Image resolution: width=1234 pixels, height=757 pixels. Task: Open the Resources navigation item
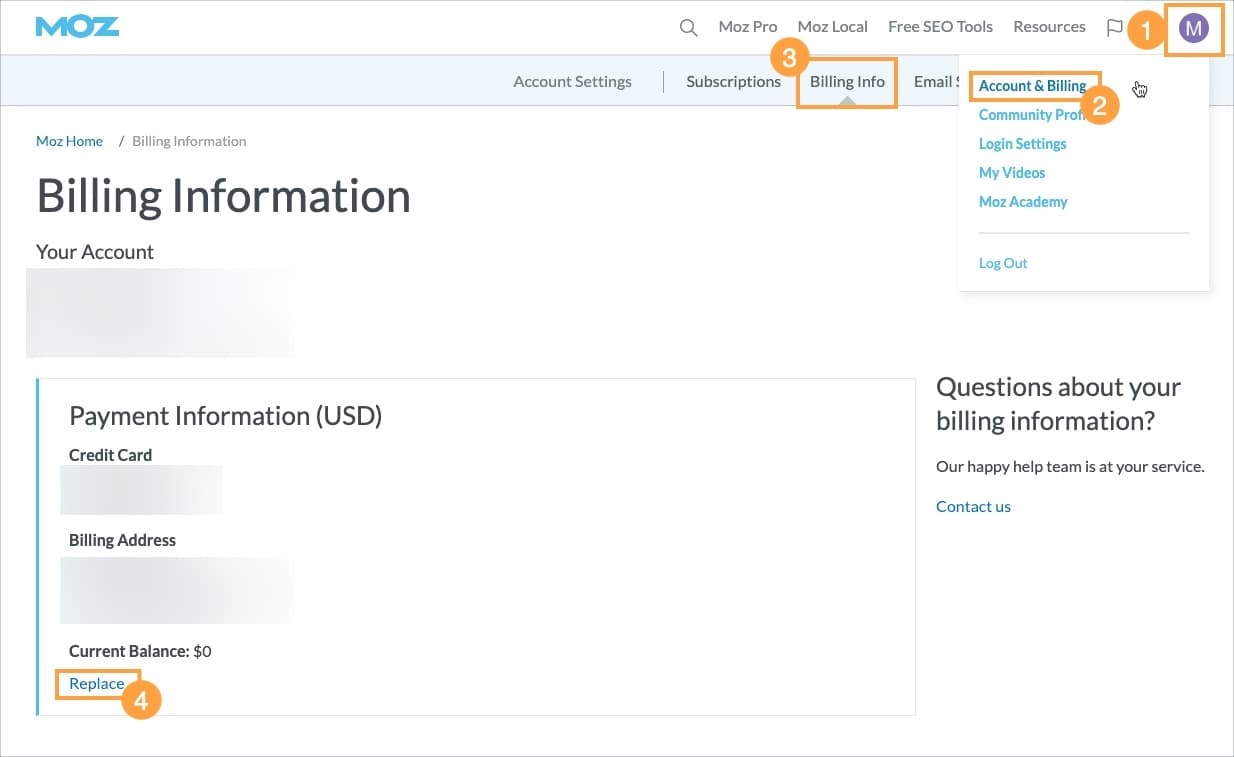1048,27
